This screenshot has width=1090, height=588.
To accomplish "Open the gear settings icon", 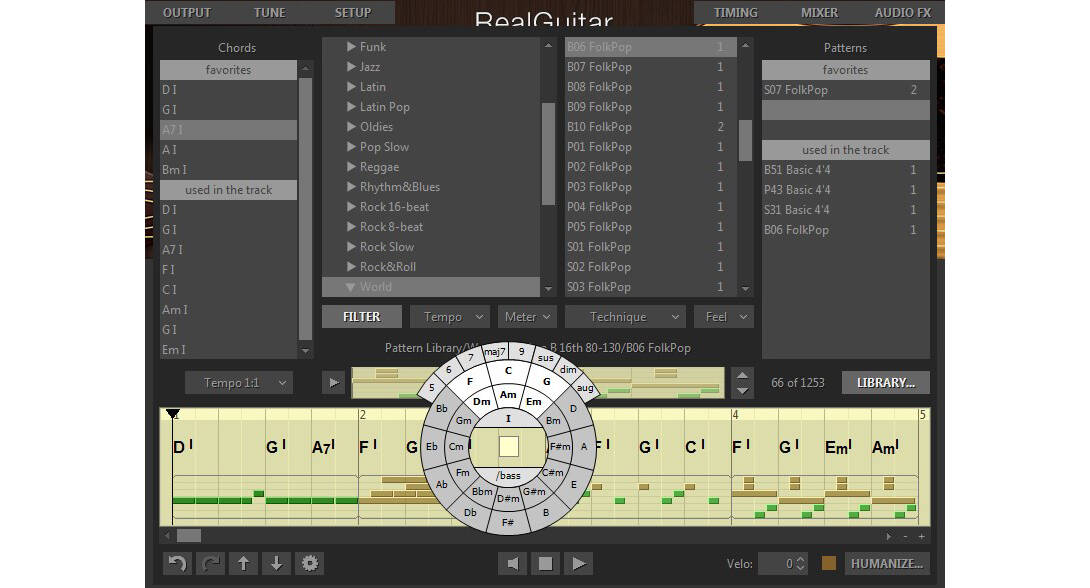I will coord(309,564).
